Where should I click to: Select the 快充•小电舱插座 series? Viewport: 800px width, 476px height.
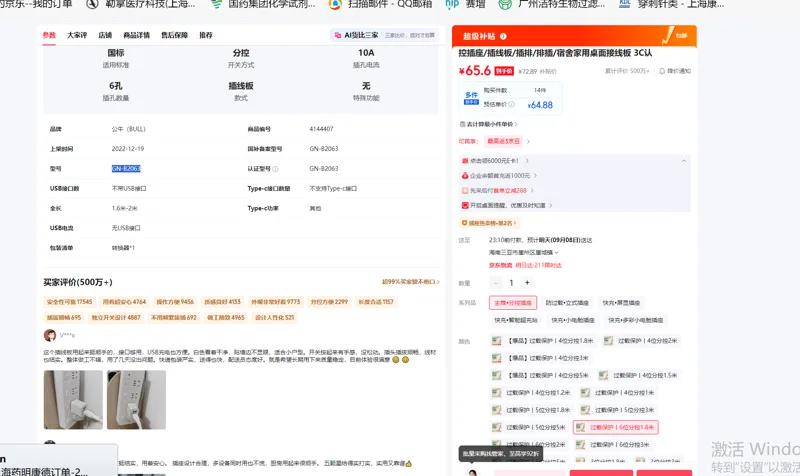572,320
